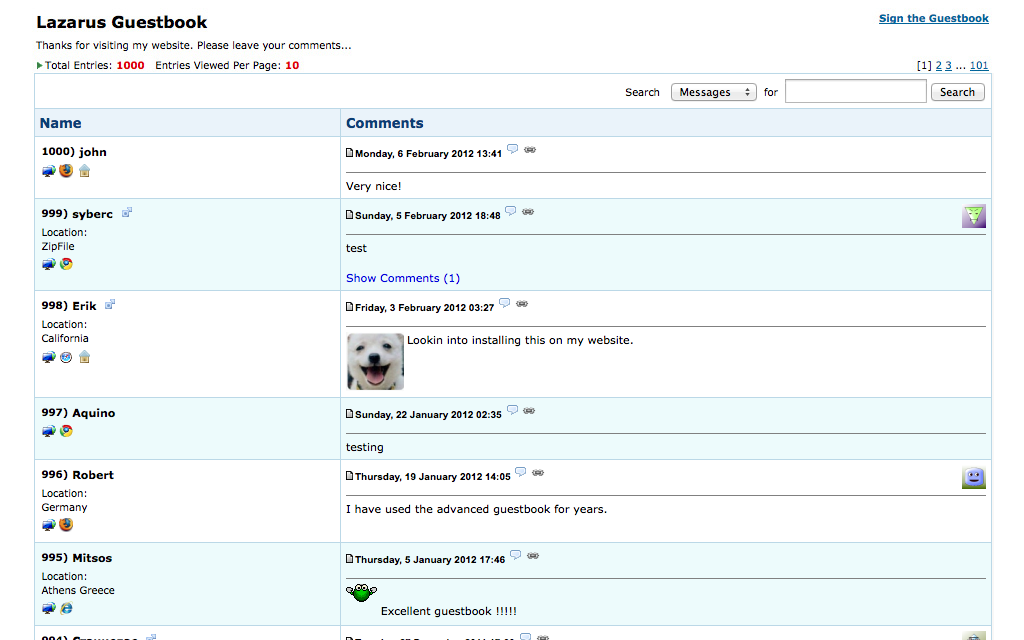Open the profile icon next to syberc
Screen dimensions: 1024x640
coord(127,213)
